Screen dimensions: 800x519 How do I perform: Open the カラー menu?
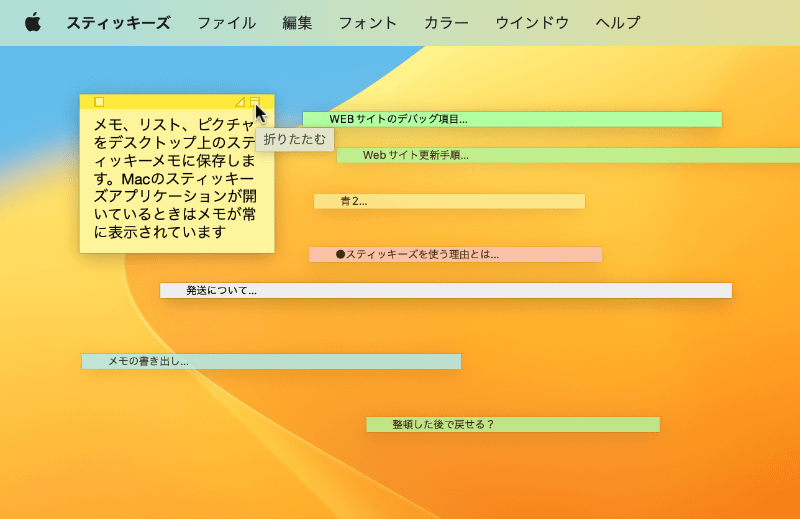[446, 23]
